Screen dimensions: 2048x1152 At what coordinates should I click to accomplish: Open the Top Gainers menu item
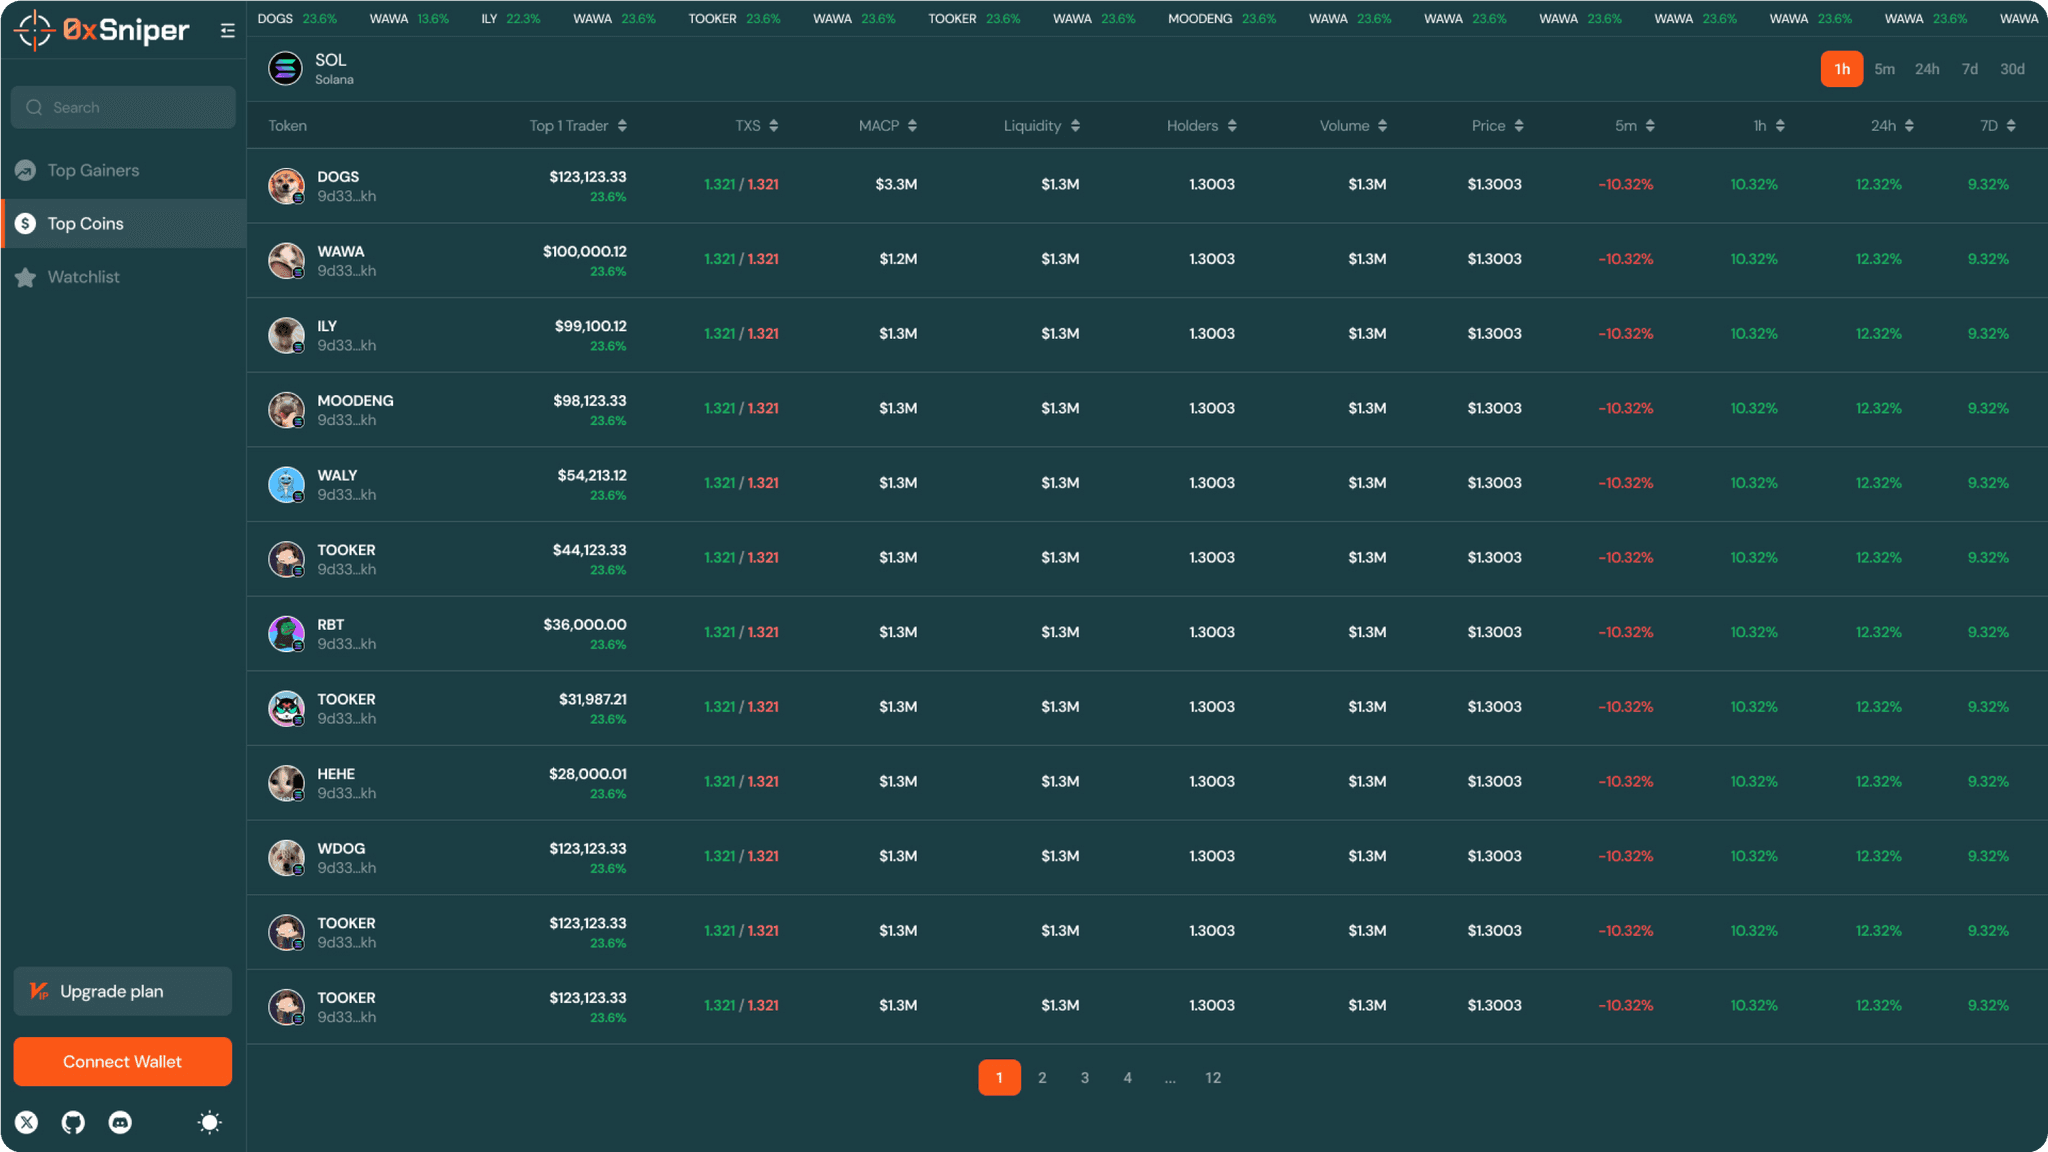tap(93, 170)
